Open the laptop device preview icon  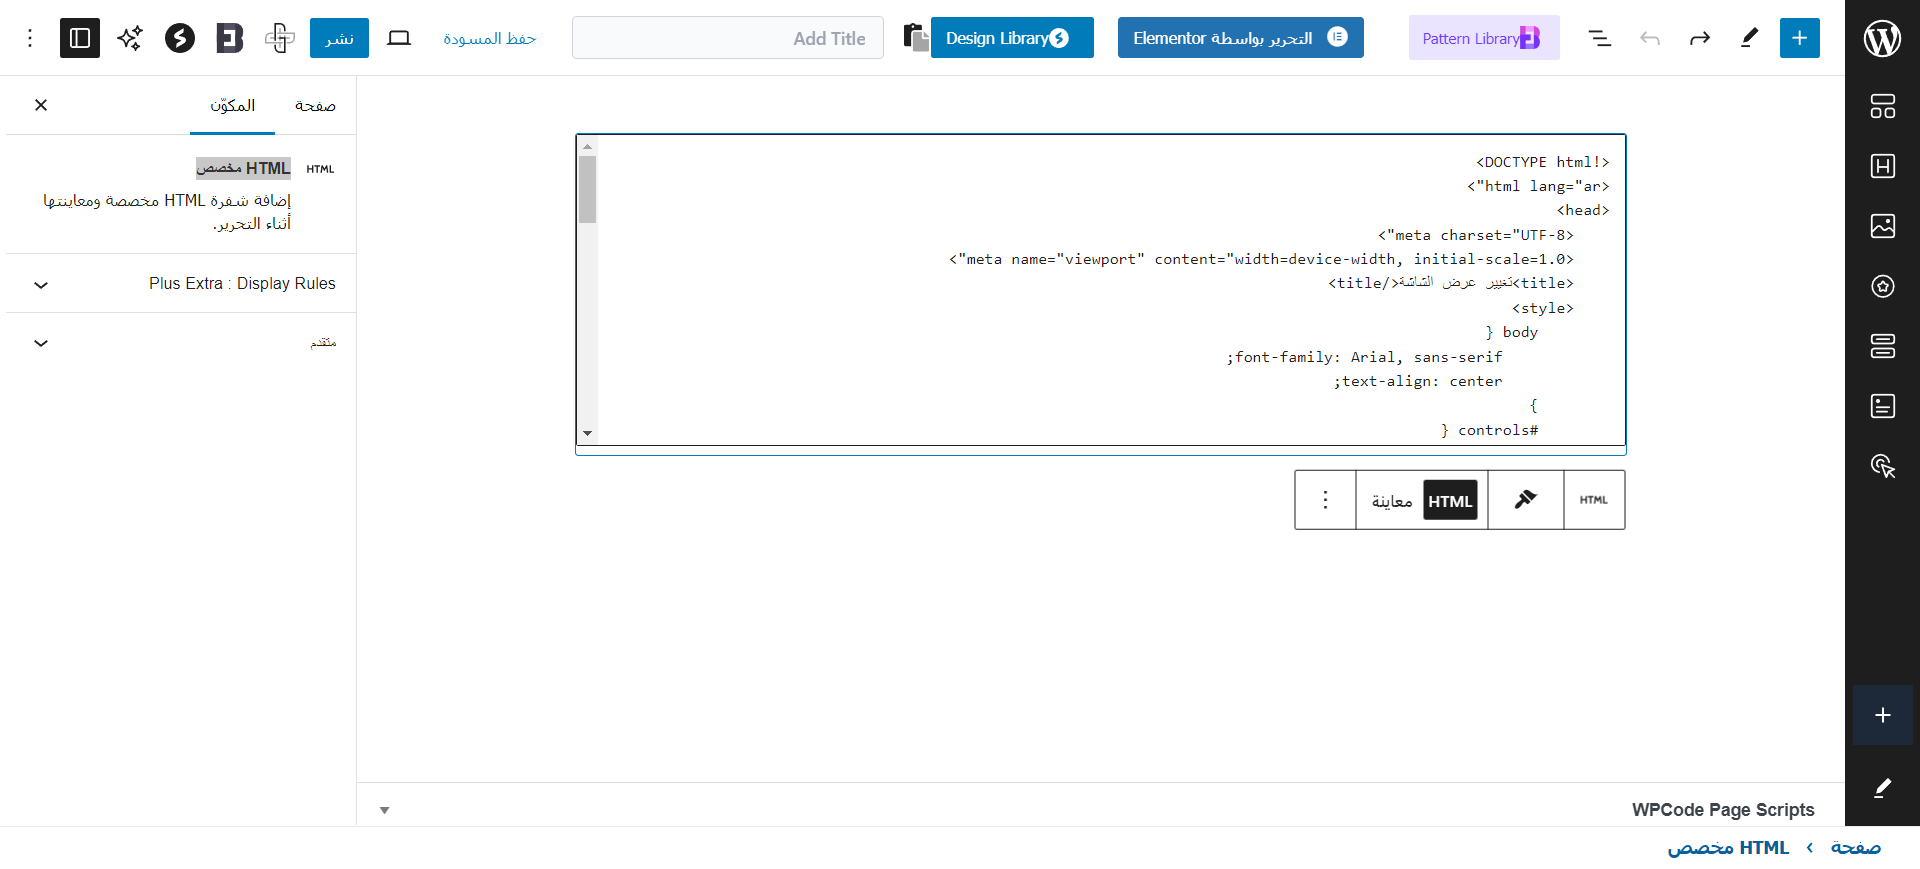399,38
